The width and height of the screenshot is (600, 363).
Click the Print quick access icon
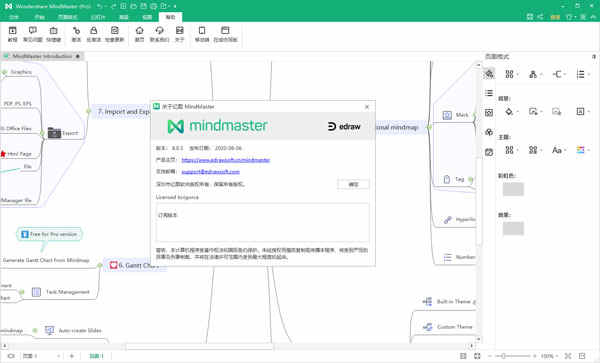point(153,6)
